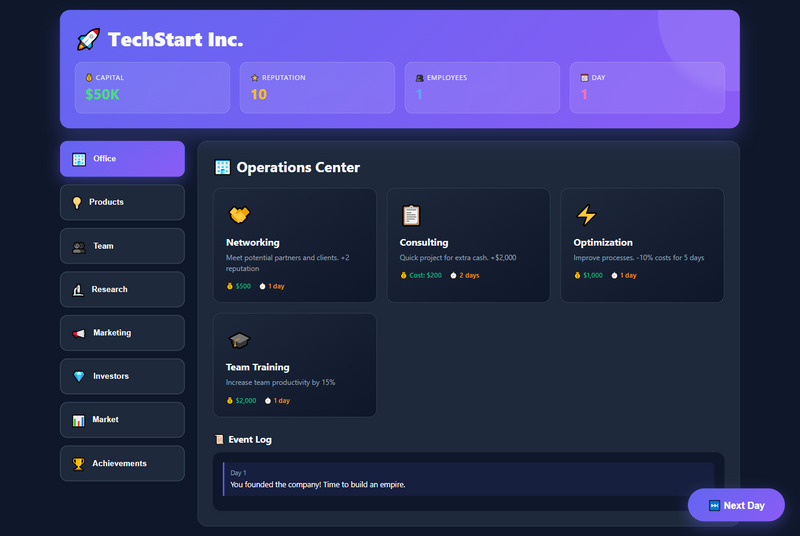Click the Operations Center heading

pyautogui.click(x=298, y=167)
